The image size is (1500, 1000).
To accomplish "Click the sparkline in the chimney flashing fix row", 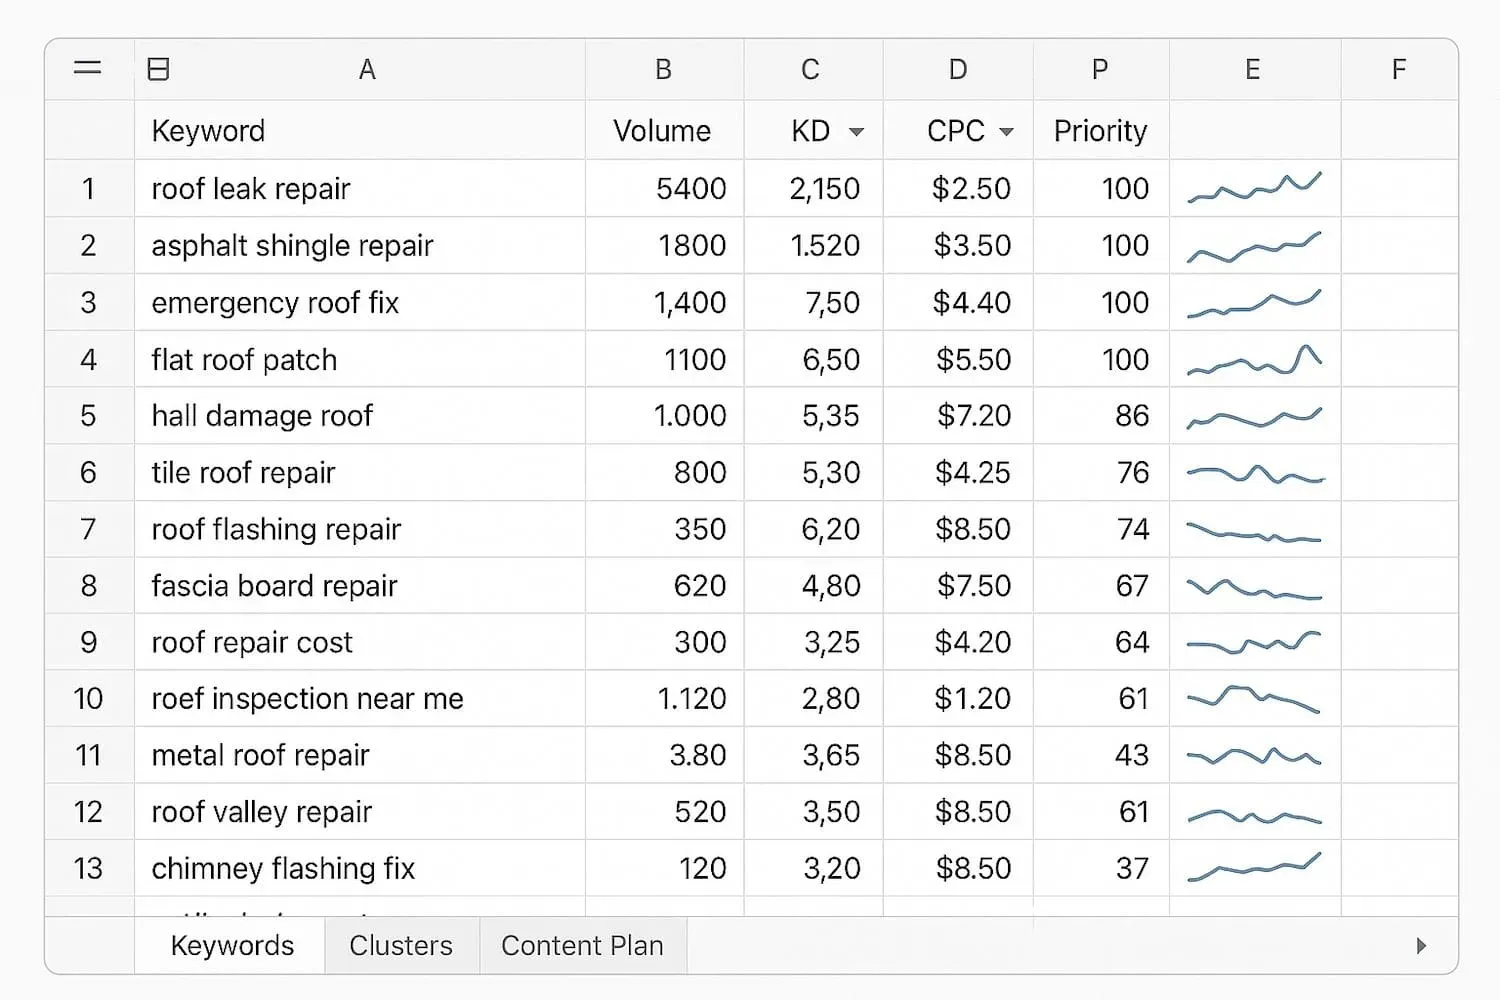I will coord(1253,868).
